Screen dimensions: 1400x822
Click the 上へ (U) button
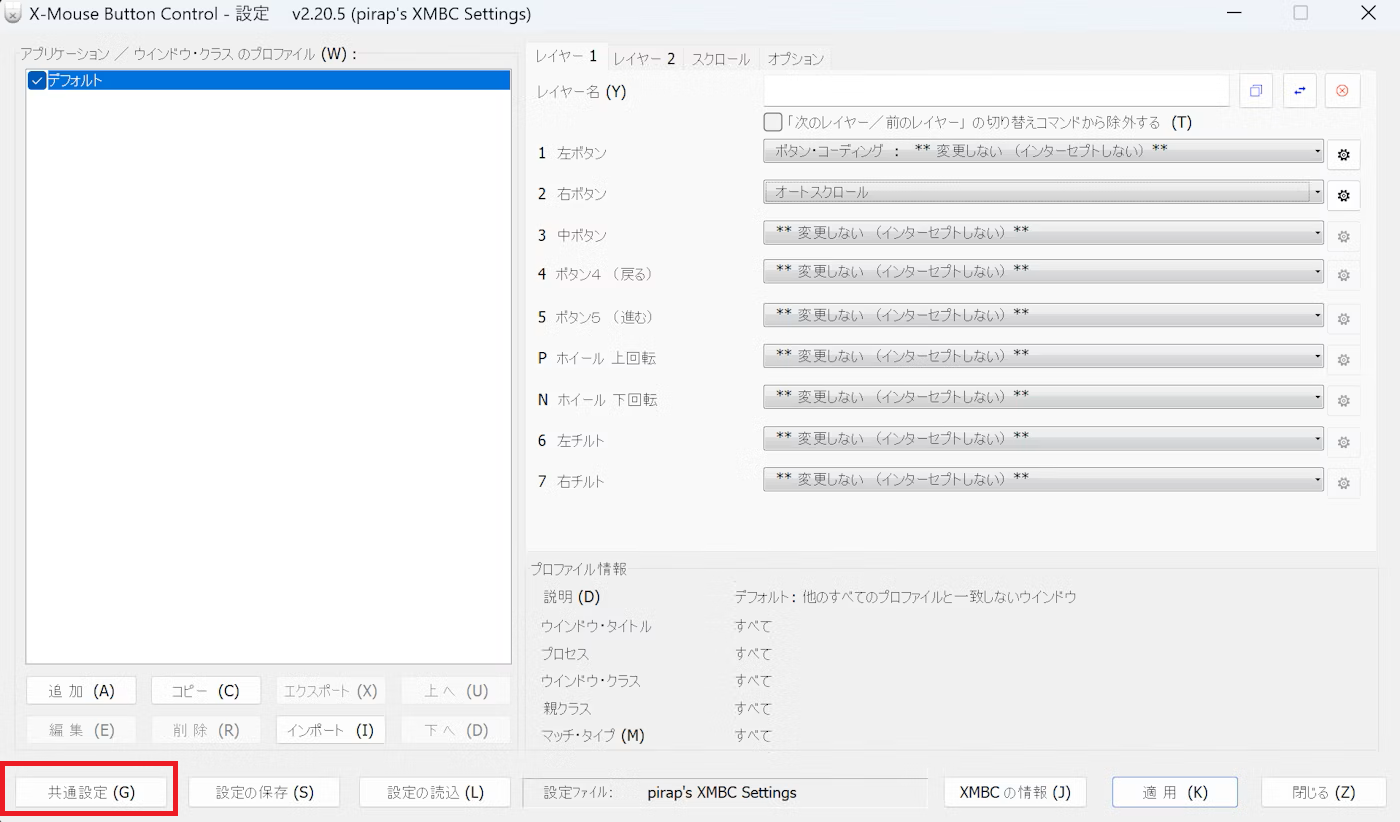point(456,691)
